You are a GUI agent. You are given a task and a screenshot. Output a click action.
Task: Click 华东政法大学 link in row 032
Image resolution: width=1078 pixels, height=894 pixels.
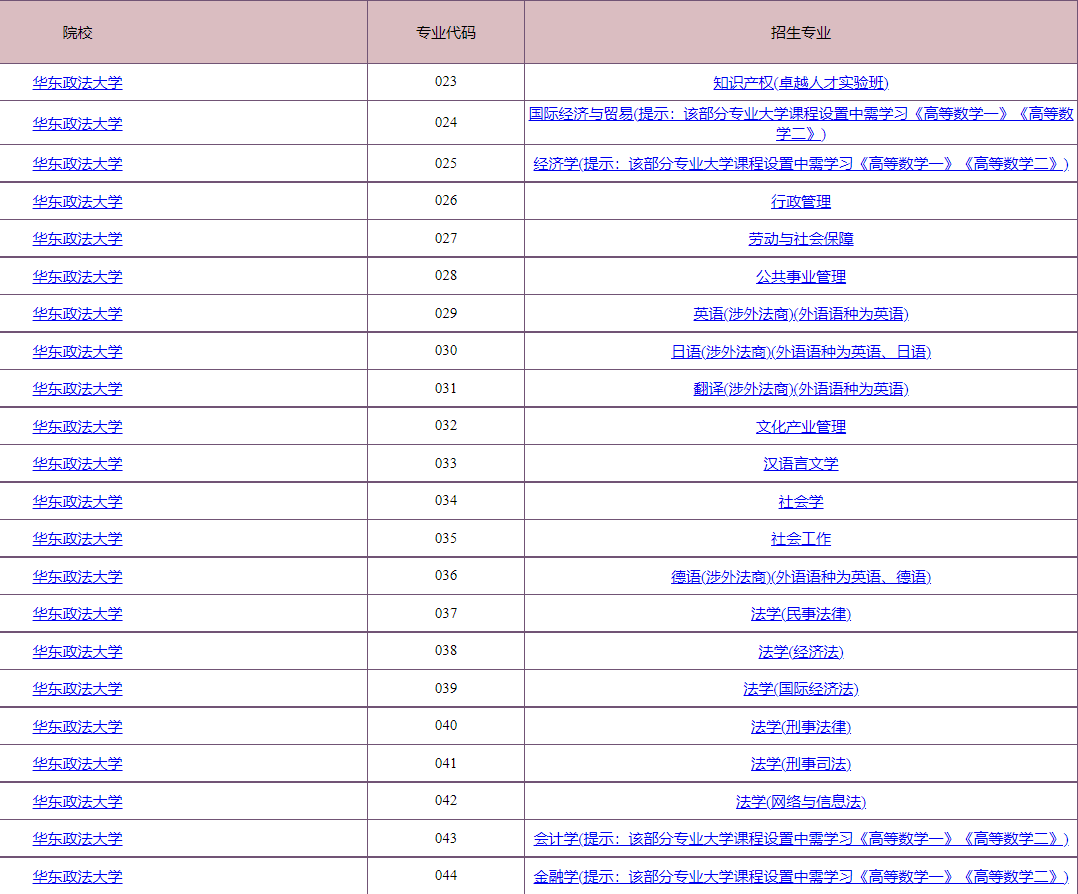pyautogui.click(x=77, y=426)
